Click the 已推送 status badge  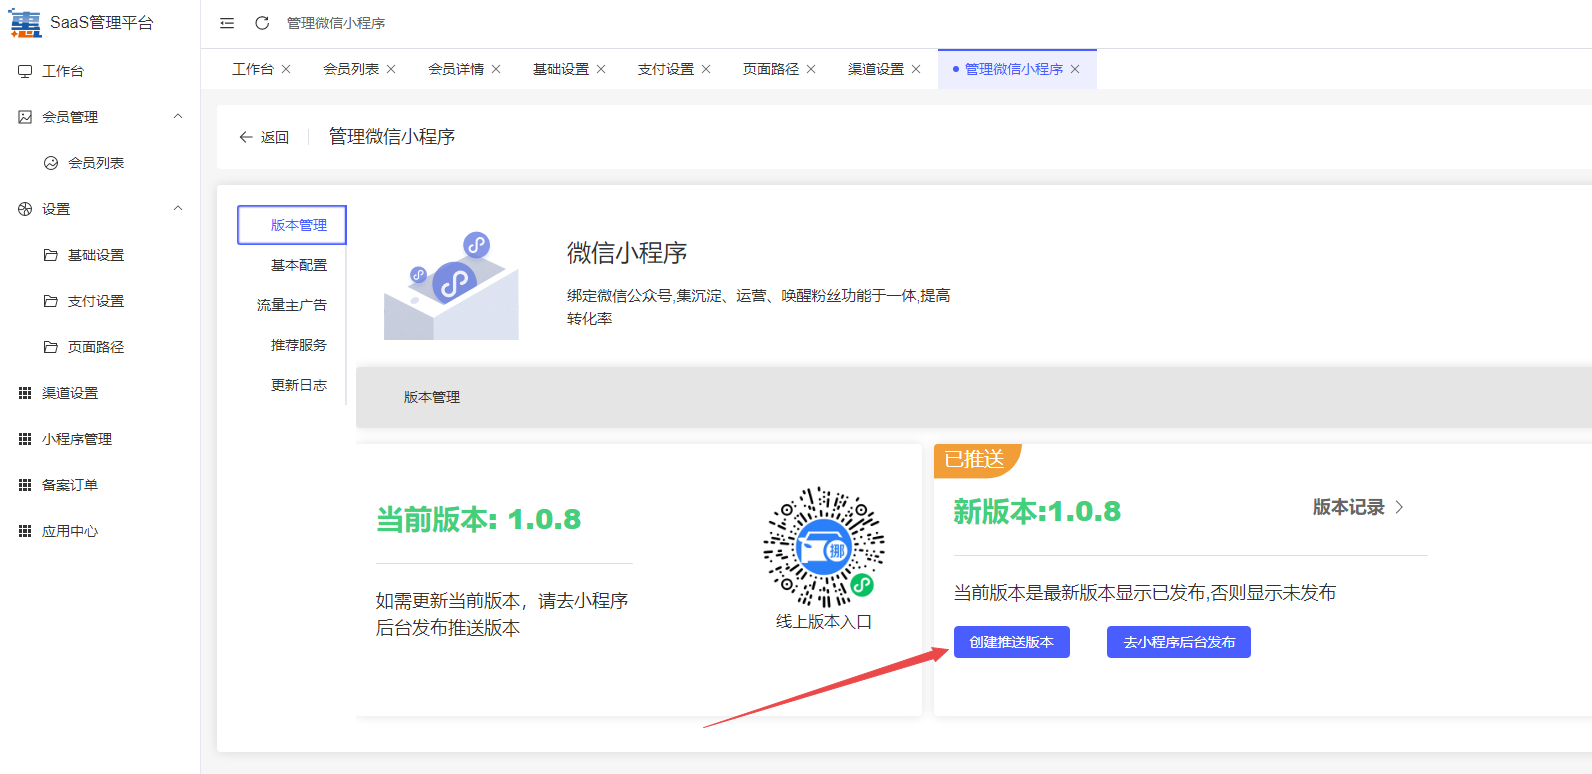(977, 460)
